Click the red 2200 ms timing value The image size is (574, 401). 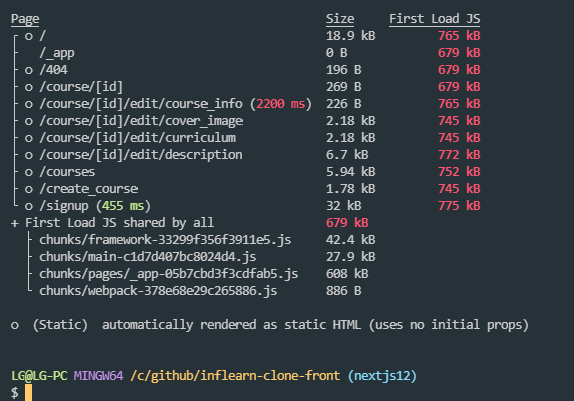[x=280, y=104]
